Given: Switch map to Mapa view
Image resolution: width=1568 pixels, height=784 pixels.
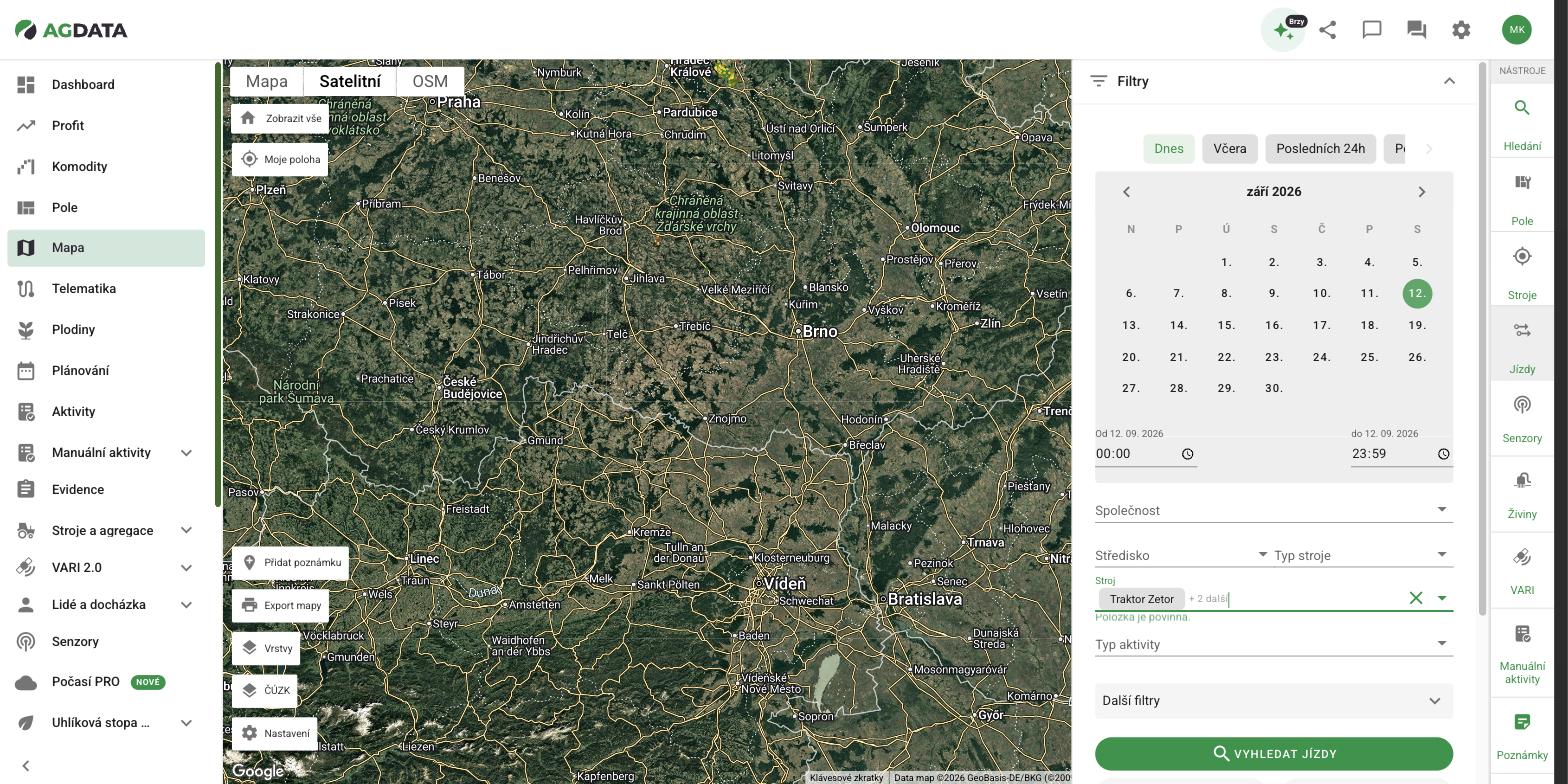Looking at the screenshot, I should click(x=267, y=81).
